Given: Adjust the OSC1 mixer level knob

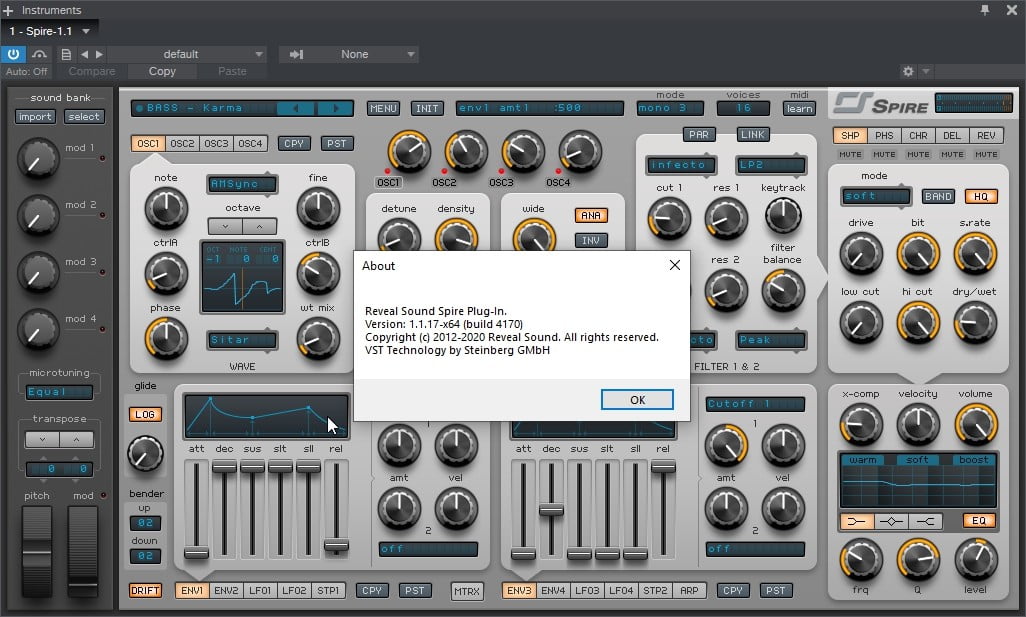Looking at the screenshot, I should coord(409,151).
